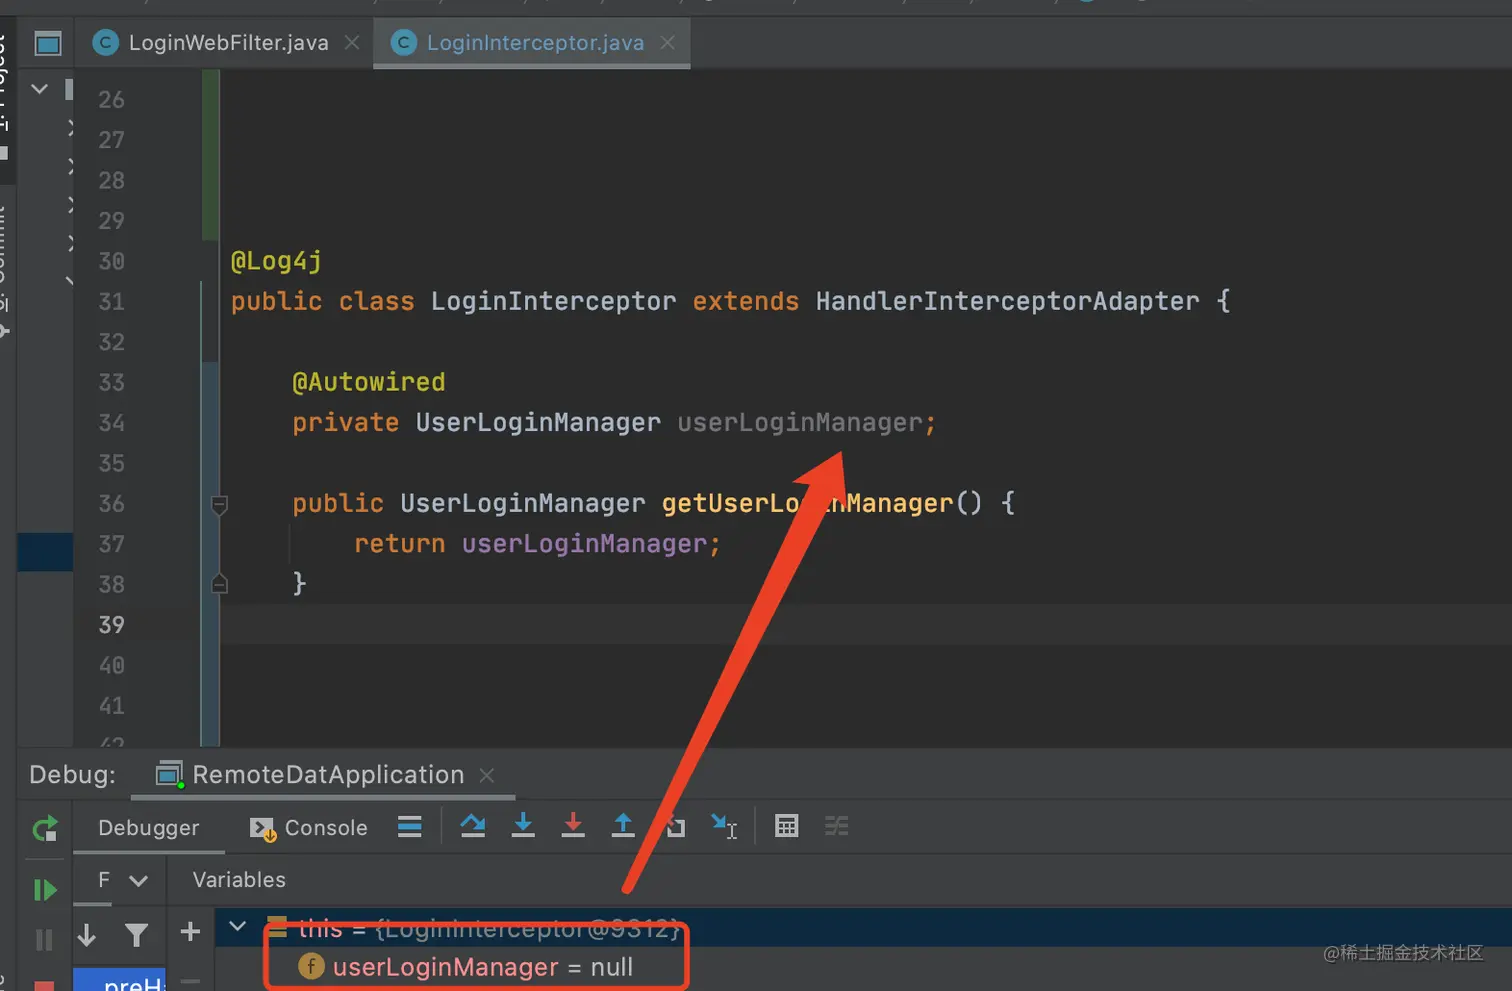Switch to the LoginWebFilter.java editor tab

point(226,43)
